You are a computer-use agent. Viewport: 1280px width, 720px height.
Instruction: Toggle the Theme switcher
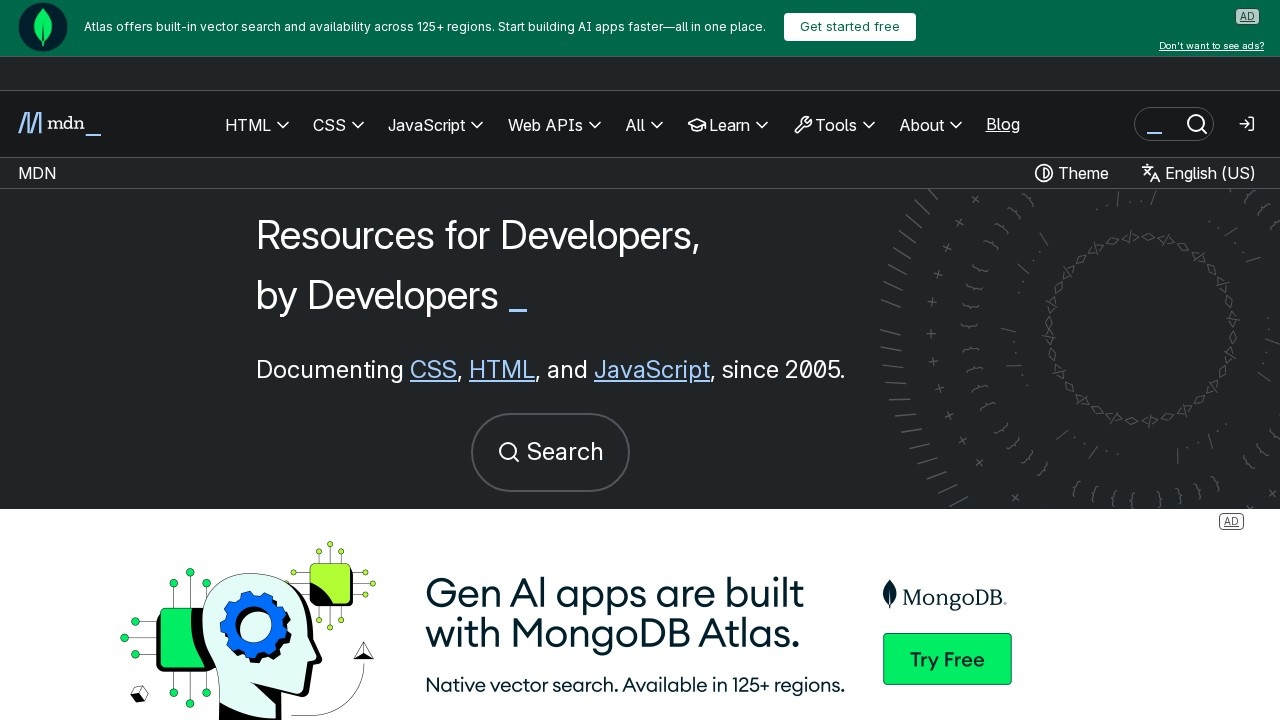(1071, 173)
